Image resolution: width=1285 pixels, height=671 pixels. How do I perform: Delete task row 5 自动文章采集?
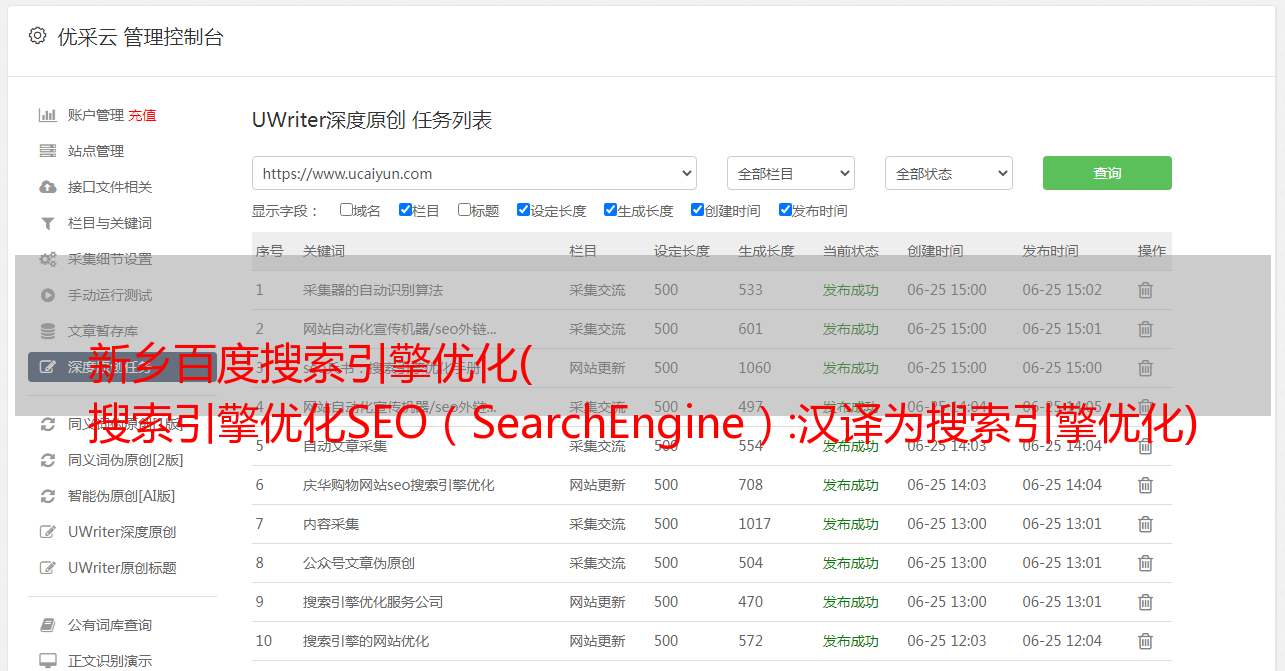(x=1145, y=446)
